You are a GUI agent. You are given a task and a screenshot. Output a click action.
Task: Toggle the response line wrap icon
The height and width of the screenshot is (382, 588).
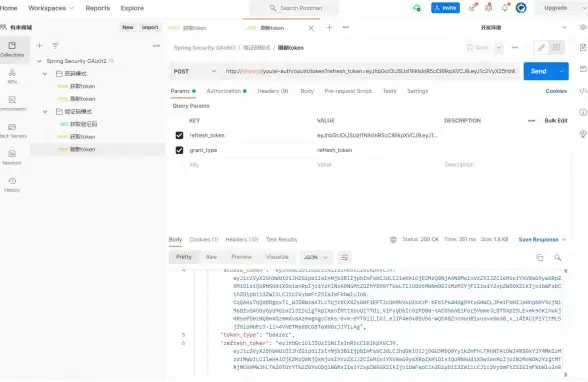[x=344, y=258]
